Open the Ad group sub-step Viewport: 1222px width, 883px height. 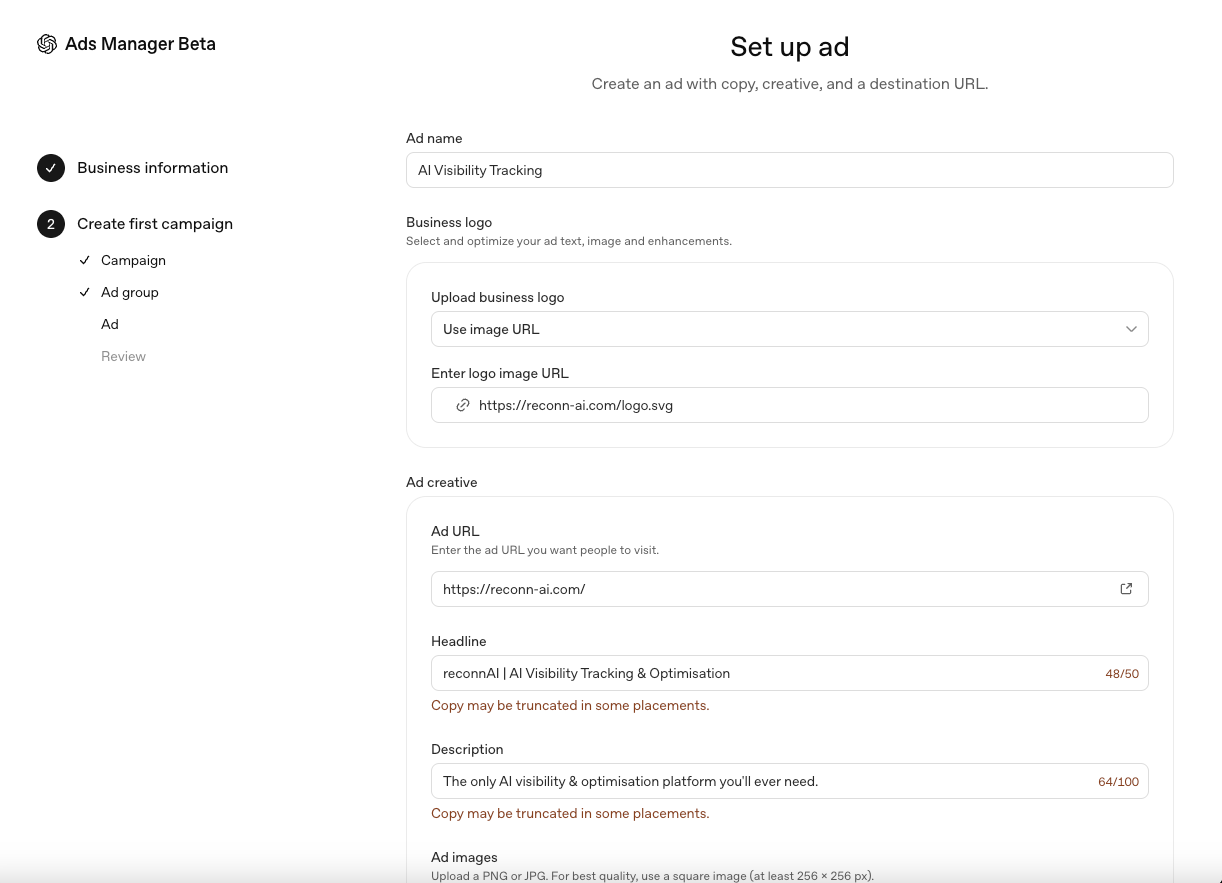pos(130,292)
